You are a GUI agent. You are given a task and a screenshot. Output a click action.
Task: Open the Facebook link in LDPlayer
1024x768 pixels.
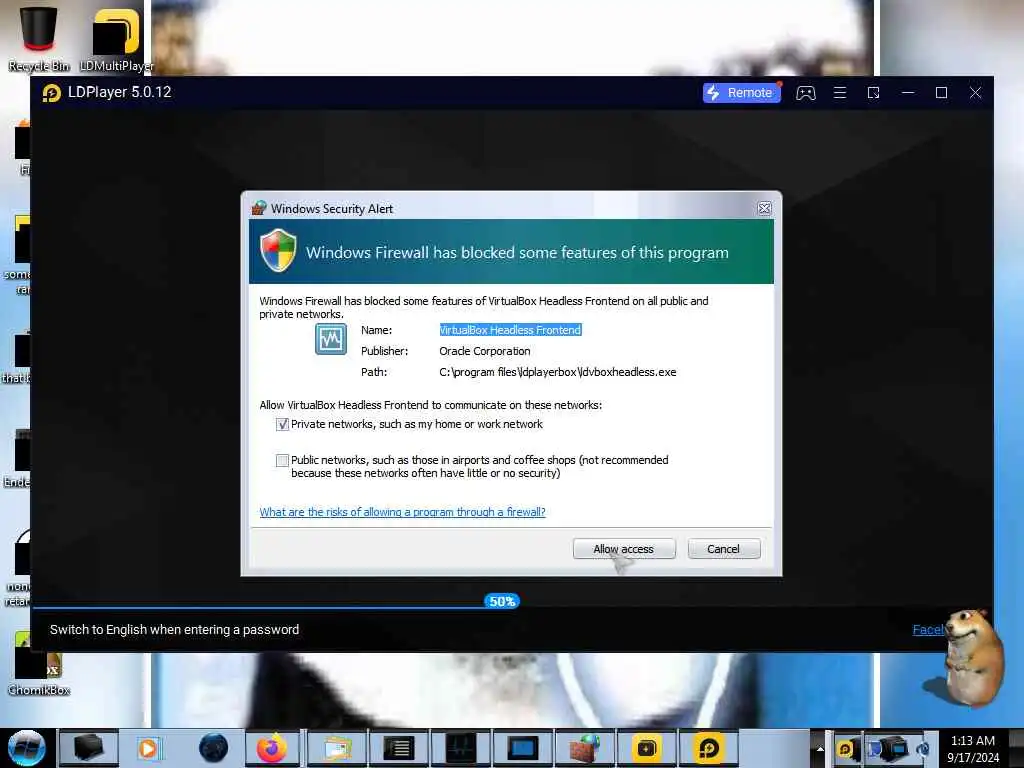pos(929,630)
